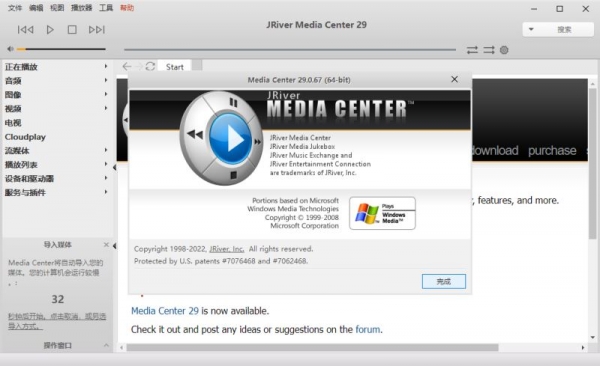
Task: Open the forum link
Action: point(368,329)
